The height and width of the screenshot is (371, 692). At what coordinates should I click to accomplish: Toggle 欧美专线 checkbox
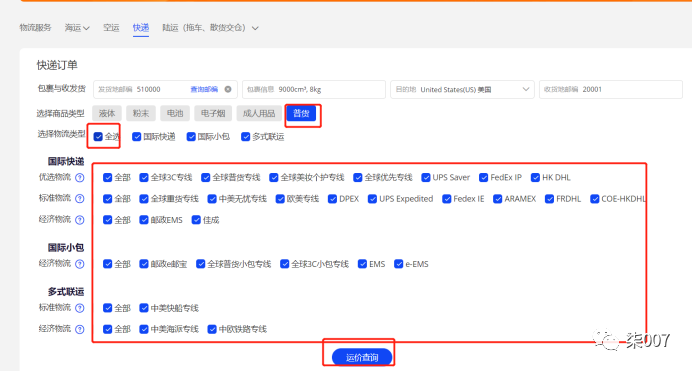pyautogui.click(x=280, y=199)
